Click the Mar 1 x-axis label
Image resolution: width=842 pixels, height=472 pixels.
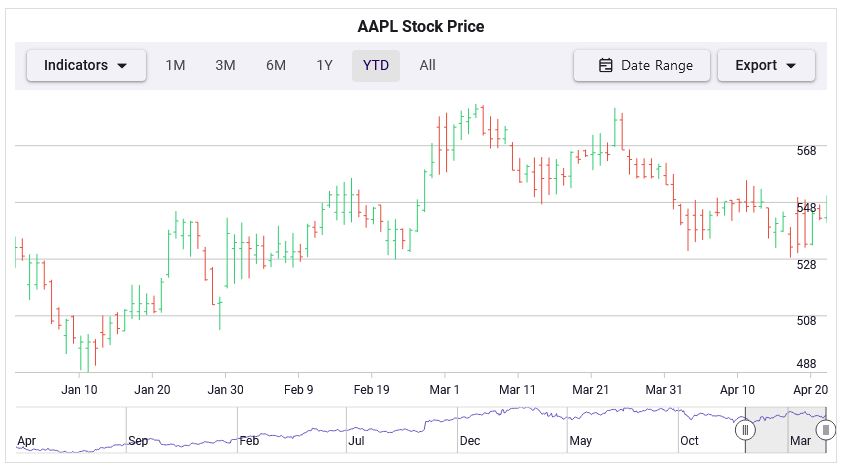tap(444, 390)
